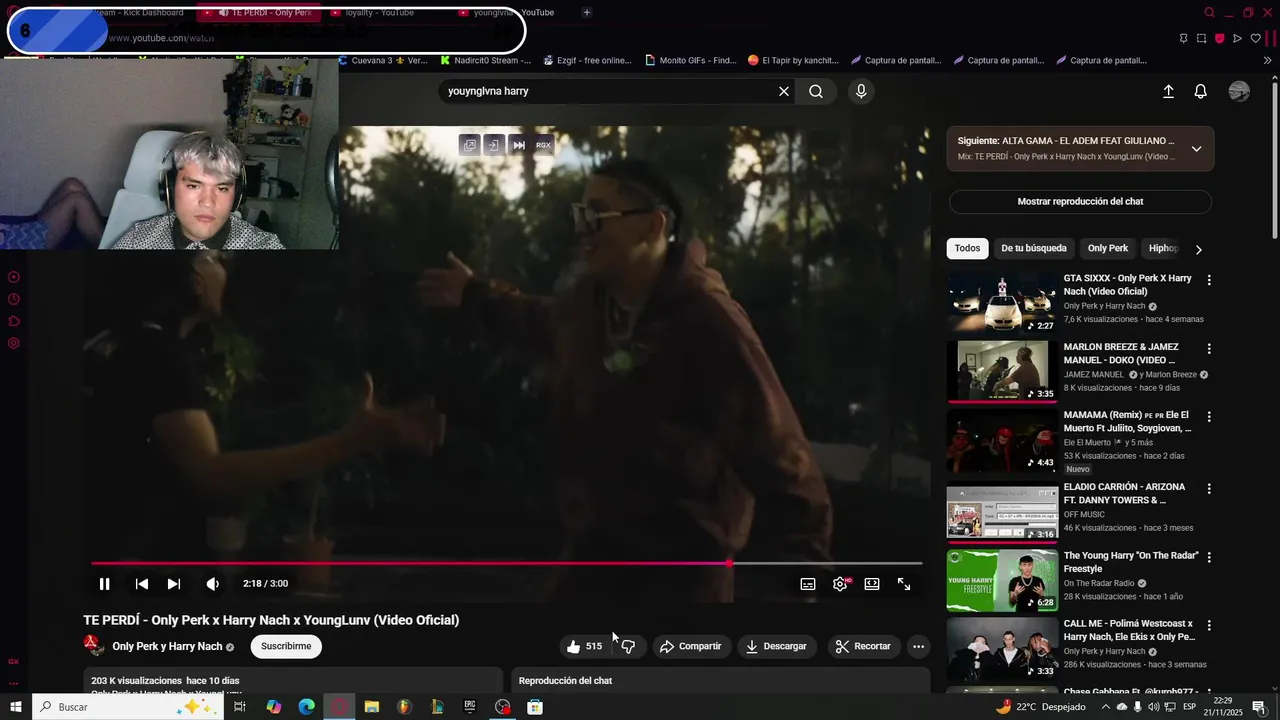The height and width of the screenshot is (720, 1280).
Task: Pause the video with the pause button
Action: (x=104, y=584)
